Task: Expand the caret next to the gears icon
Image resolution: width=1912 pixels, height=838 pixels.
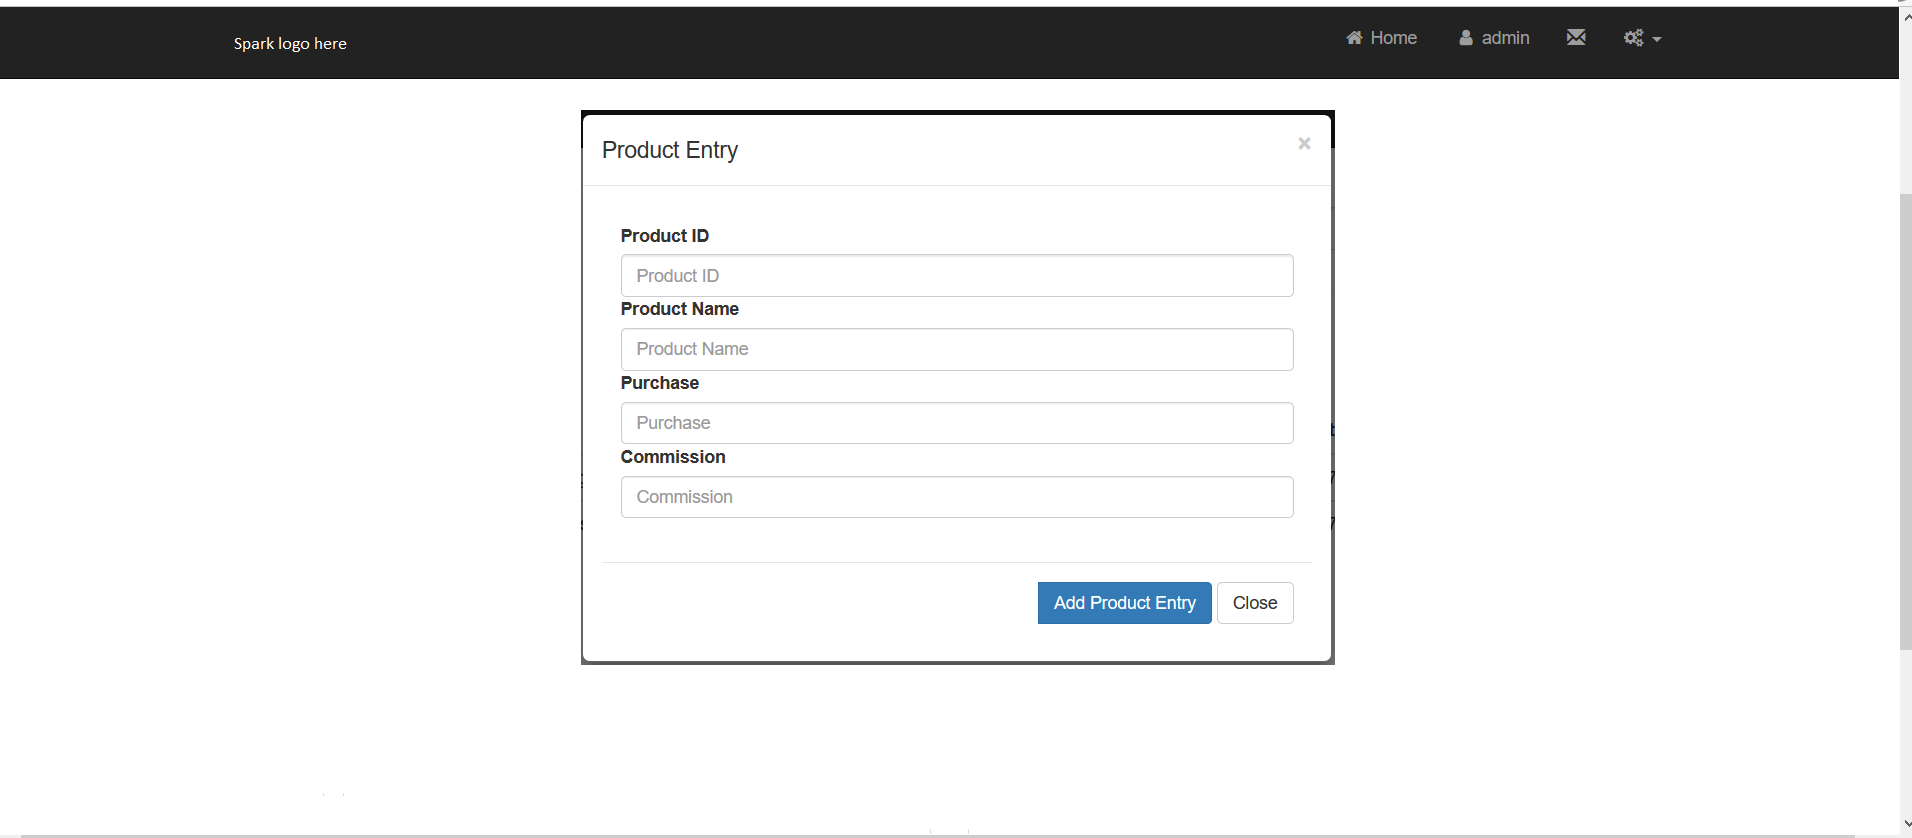Action: pyautogui.click(x=1657, y=39)
